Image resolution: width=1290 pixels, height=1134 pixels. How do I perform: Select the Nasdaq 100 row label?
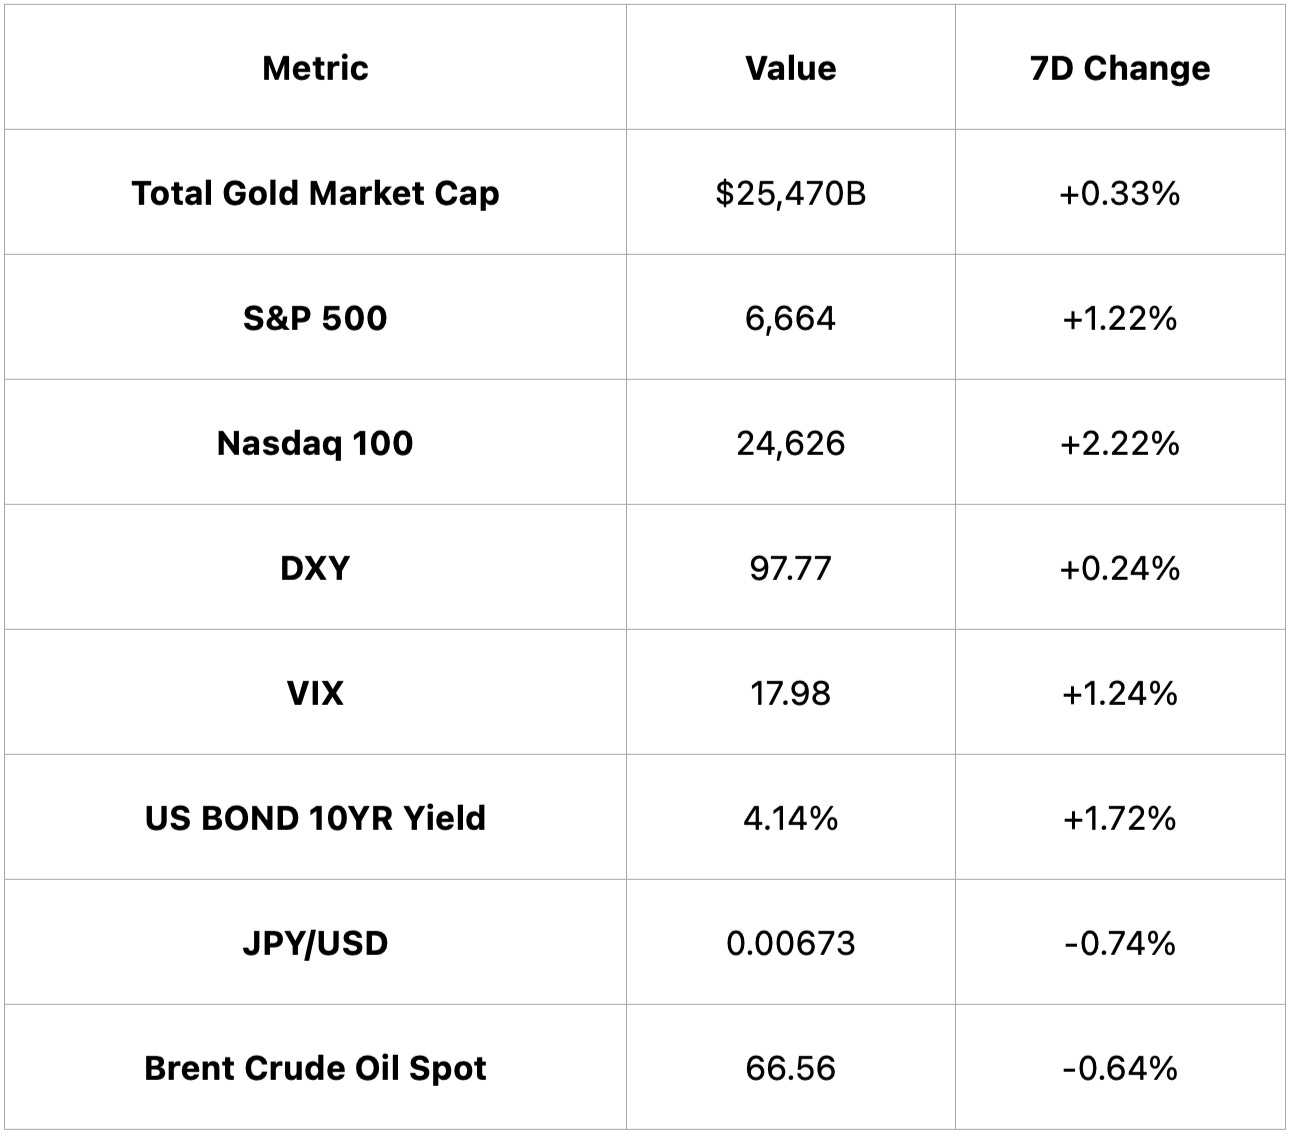[x=315, y=443]
